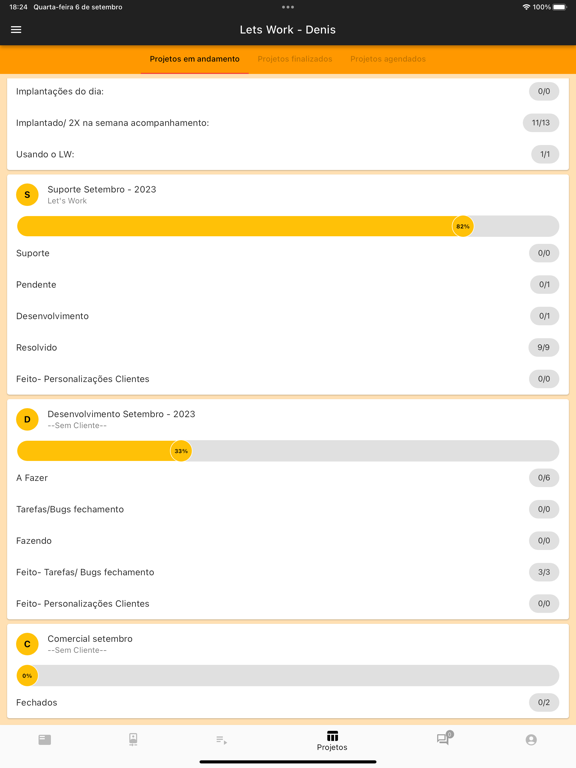576x768 pixels.
Task: Switch to Projetos agendados tab
Action: click(388, 59)
